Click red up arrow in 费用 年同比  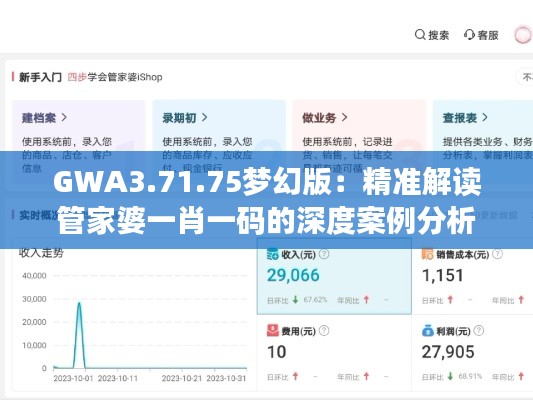[x=366, y=376]
